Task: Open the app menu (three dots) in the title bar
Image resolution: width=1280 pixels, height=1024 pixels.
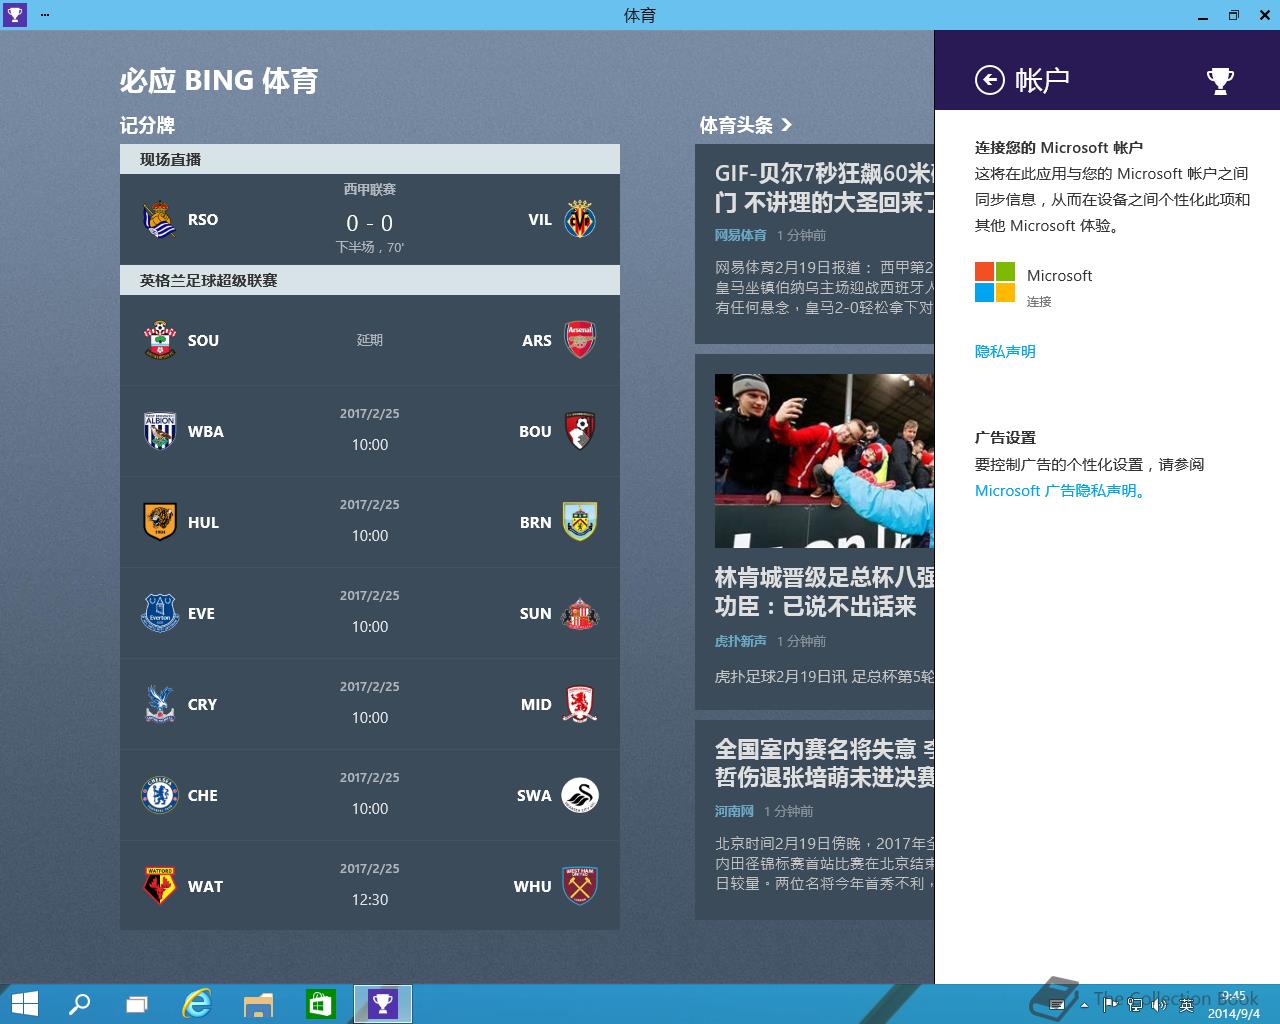Action: (45, 15)
